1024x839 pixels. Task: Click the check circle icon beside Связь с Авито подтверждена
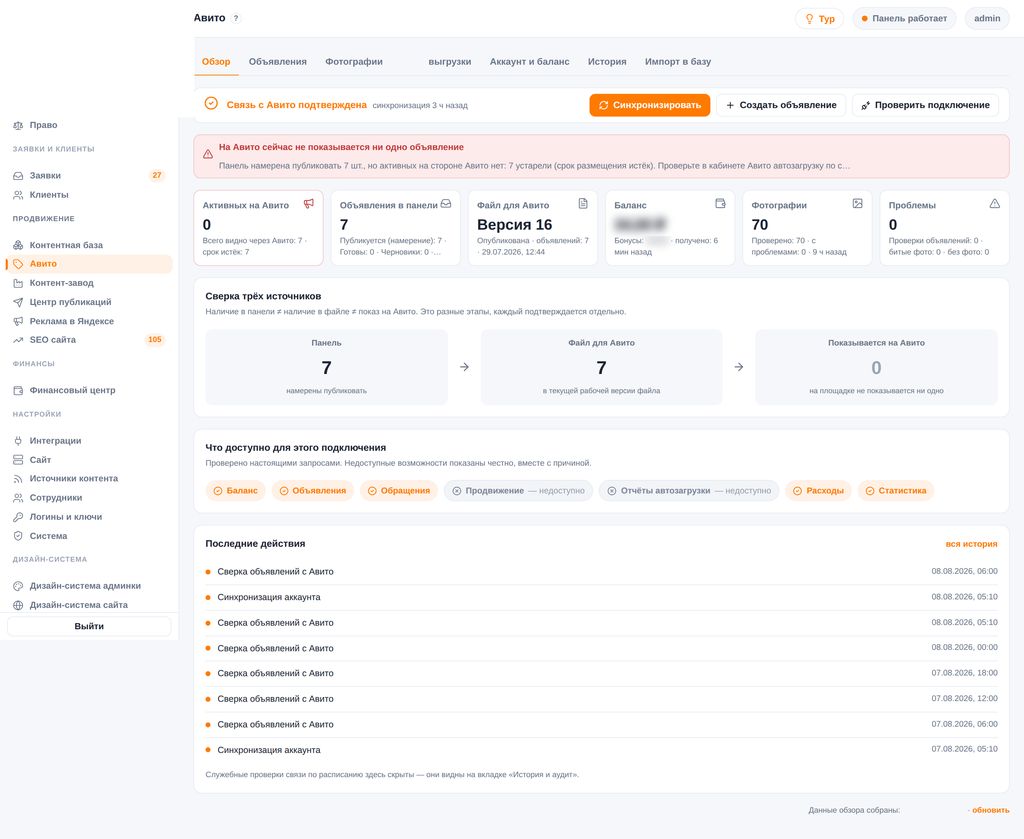point(211,103)
